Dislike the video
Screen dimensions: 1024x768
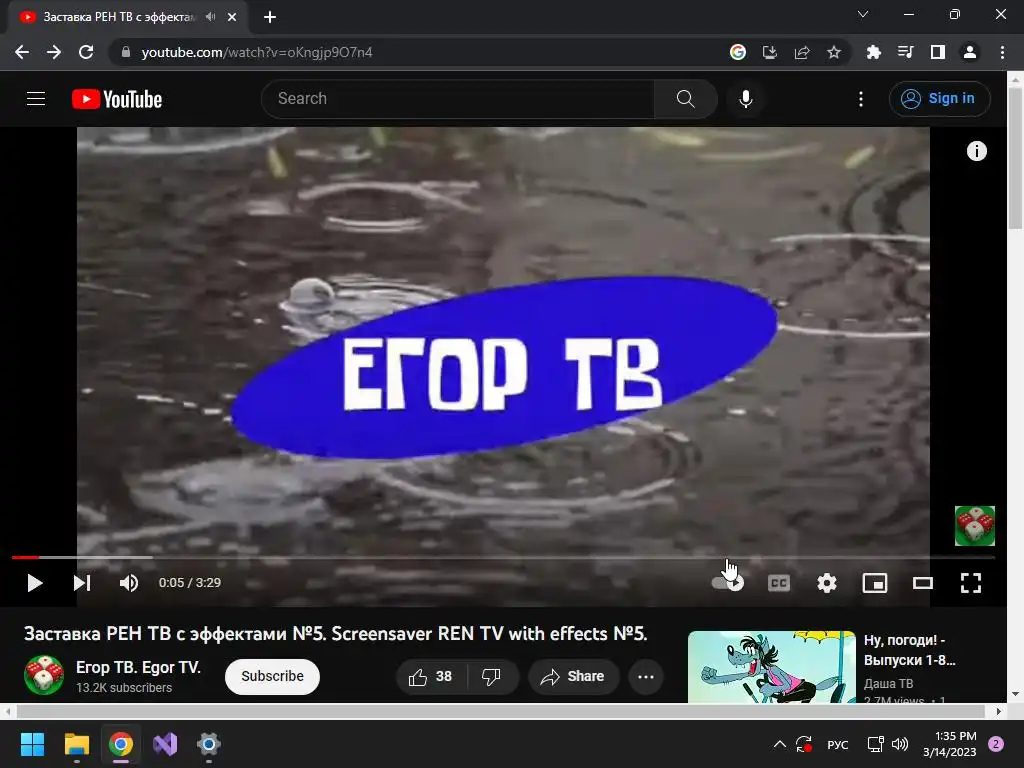[491, 677]
